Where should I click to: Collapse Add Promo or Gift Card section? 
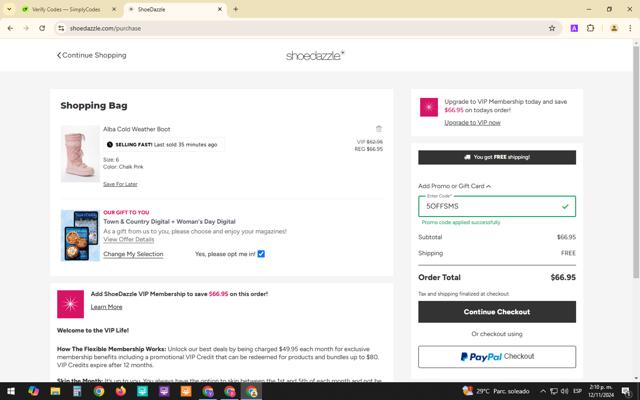click(454, 186)
